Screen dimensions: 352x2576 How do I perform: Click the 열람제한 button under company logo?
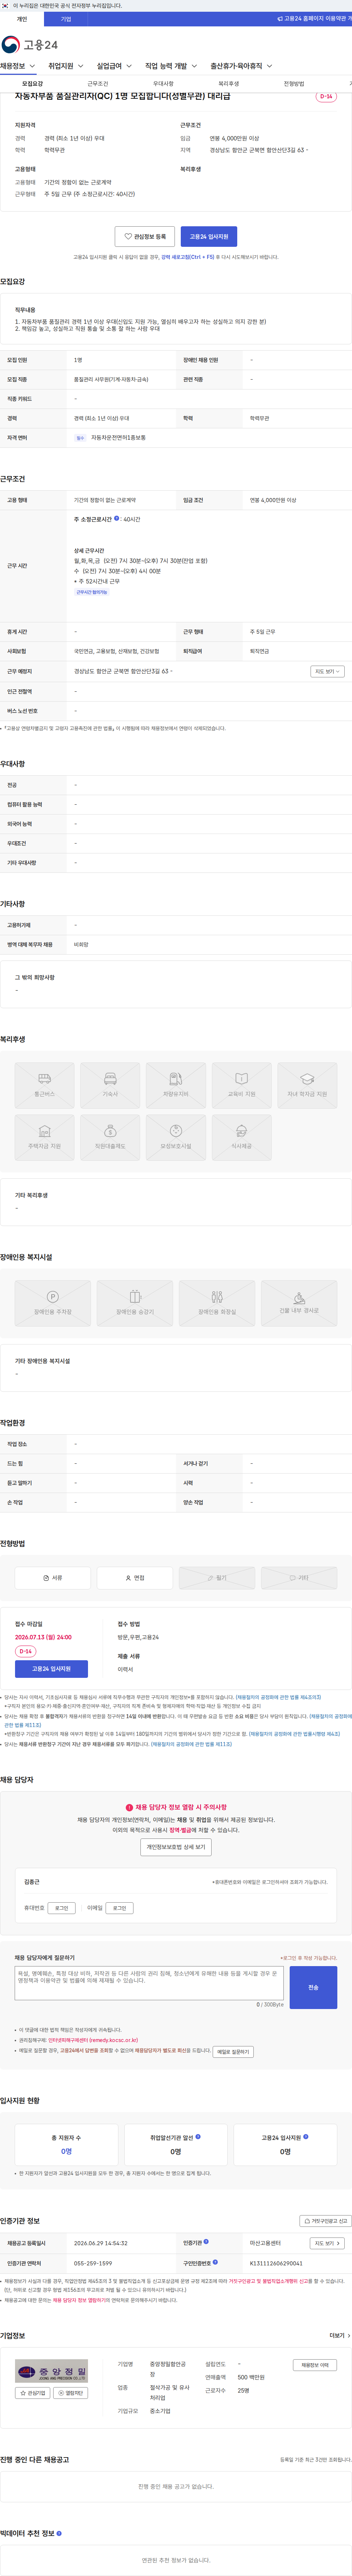[70, 2393]
